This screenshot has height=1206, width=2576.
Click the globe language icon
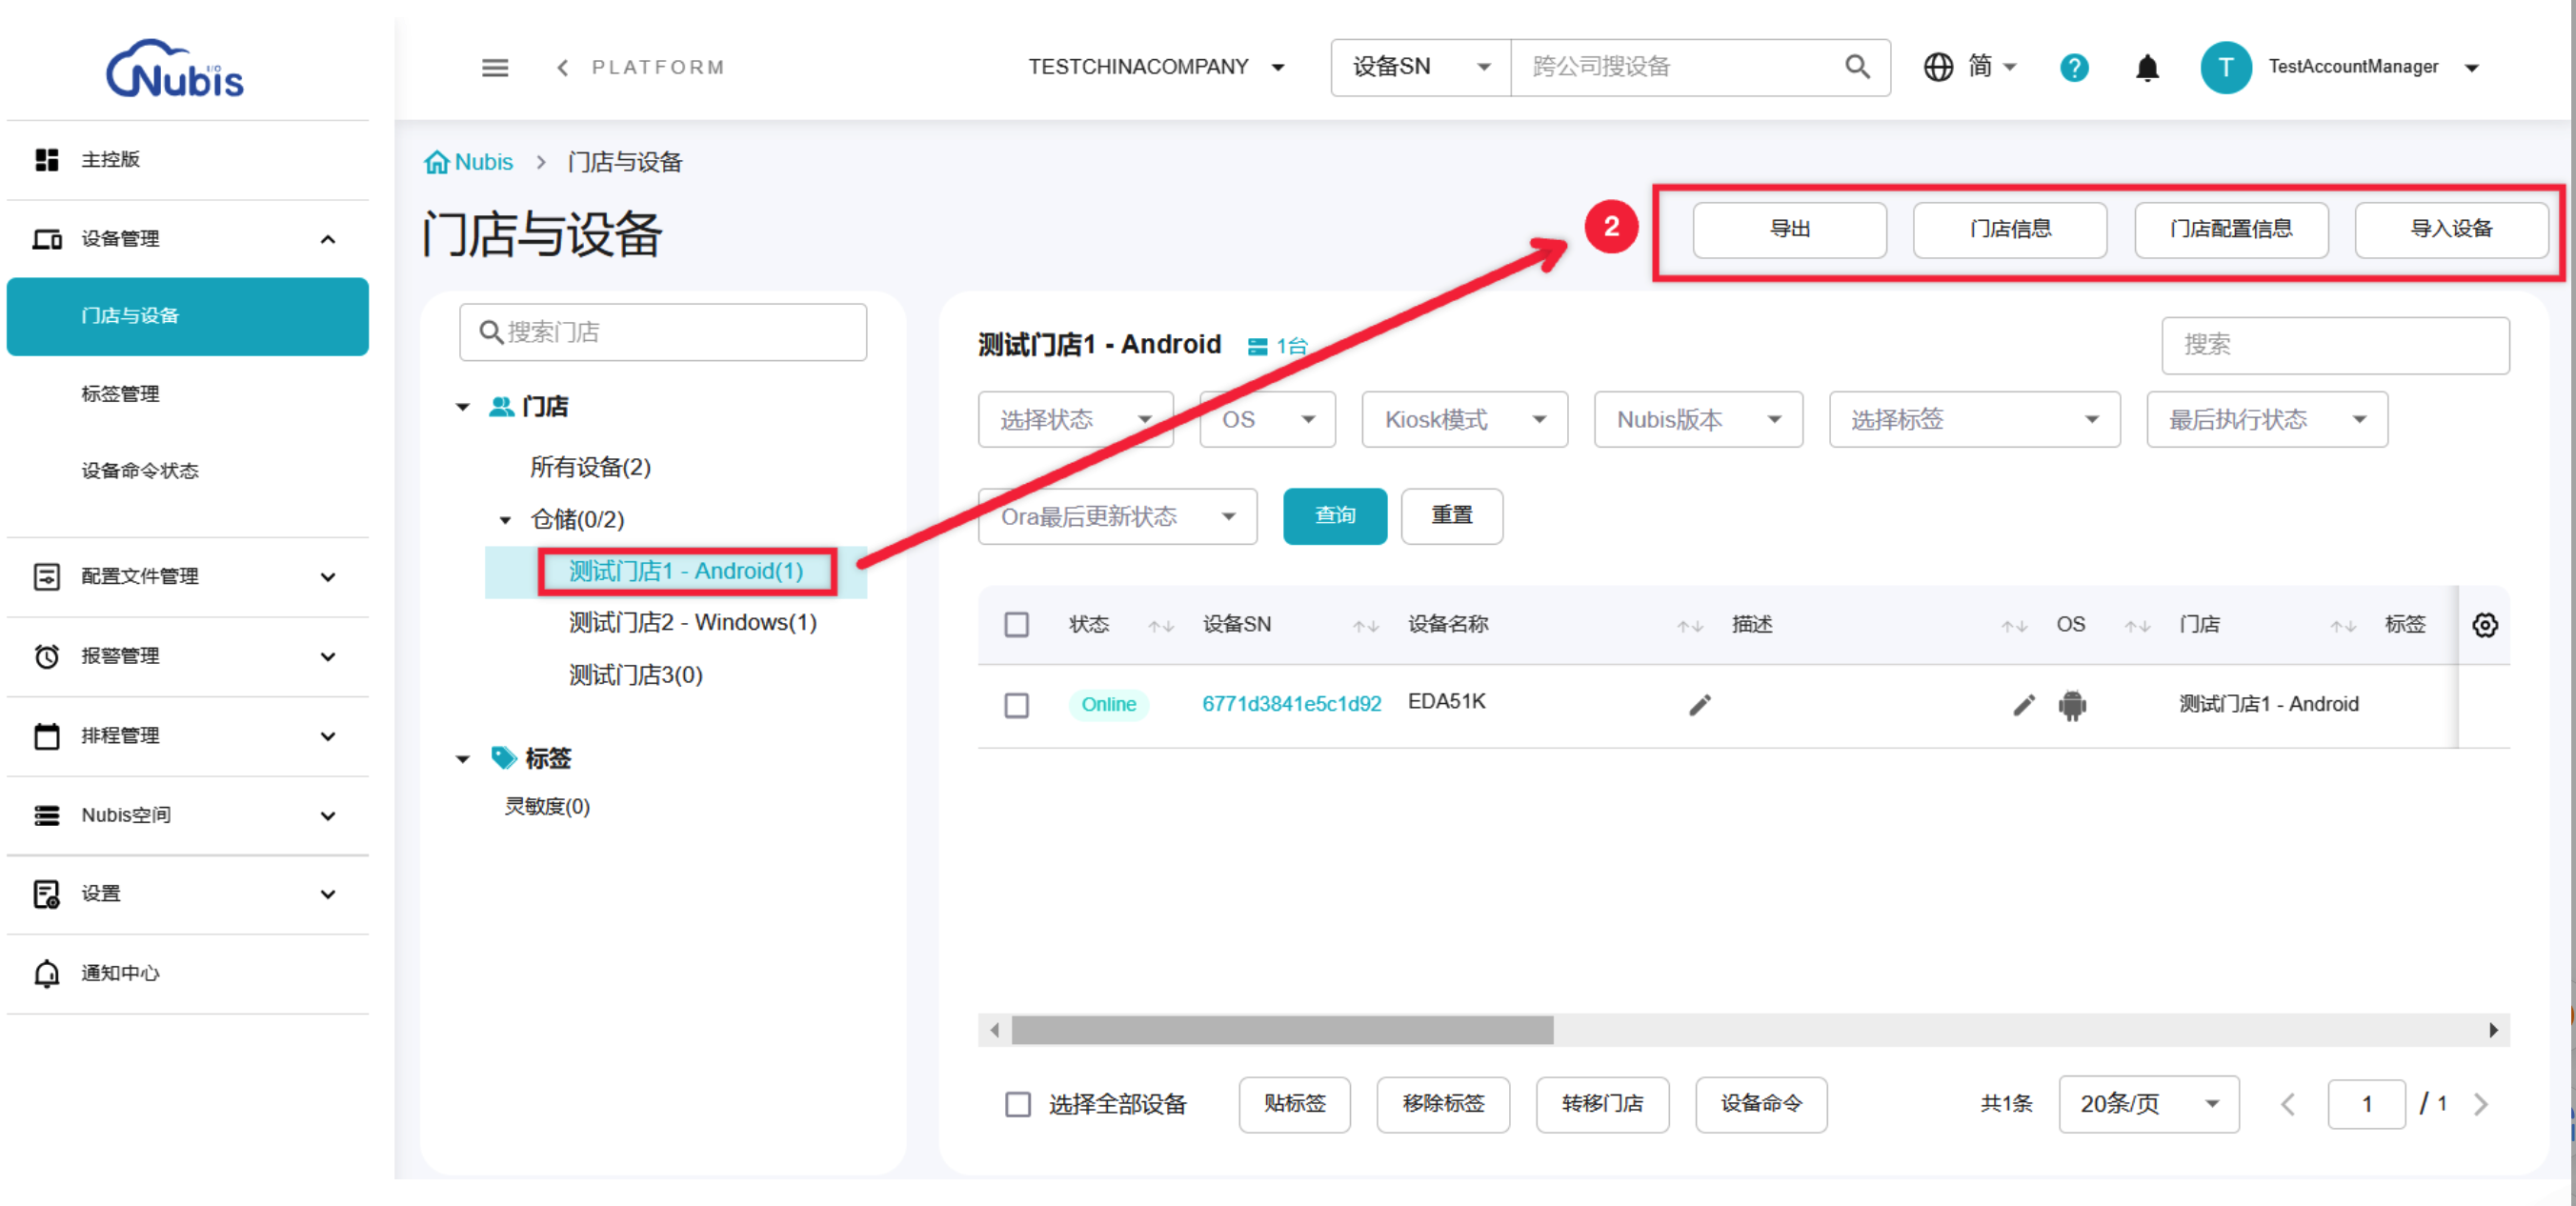tap(1938, 67)
